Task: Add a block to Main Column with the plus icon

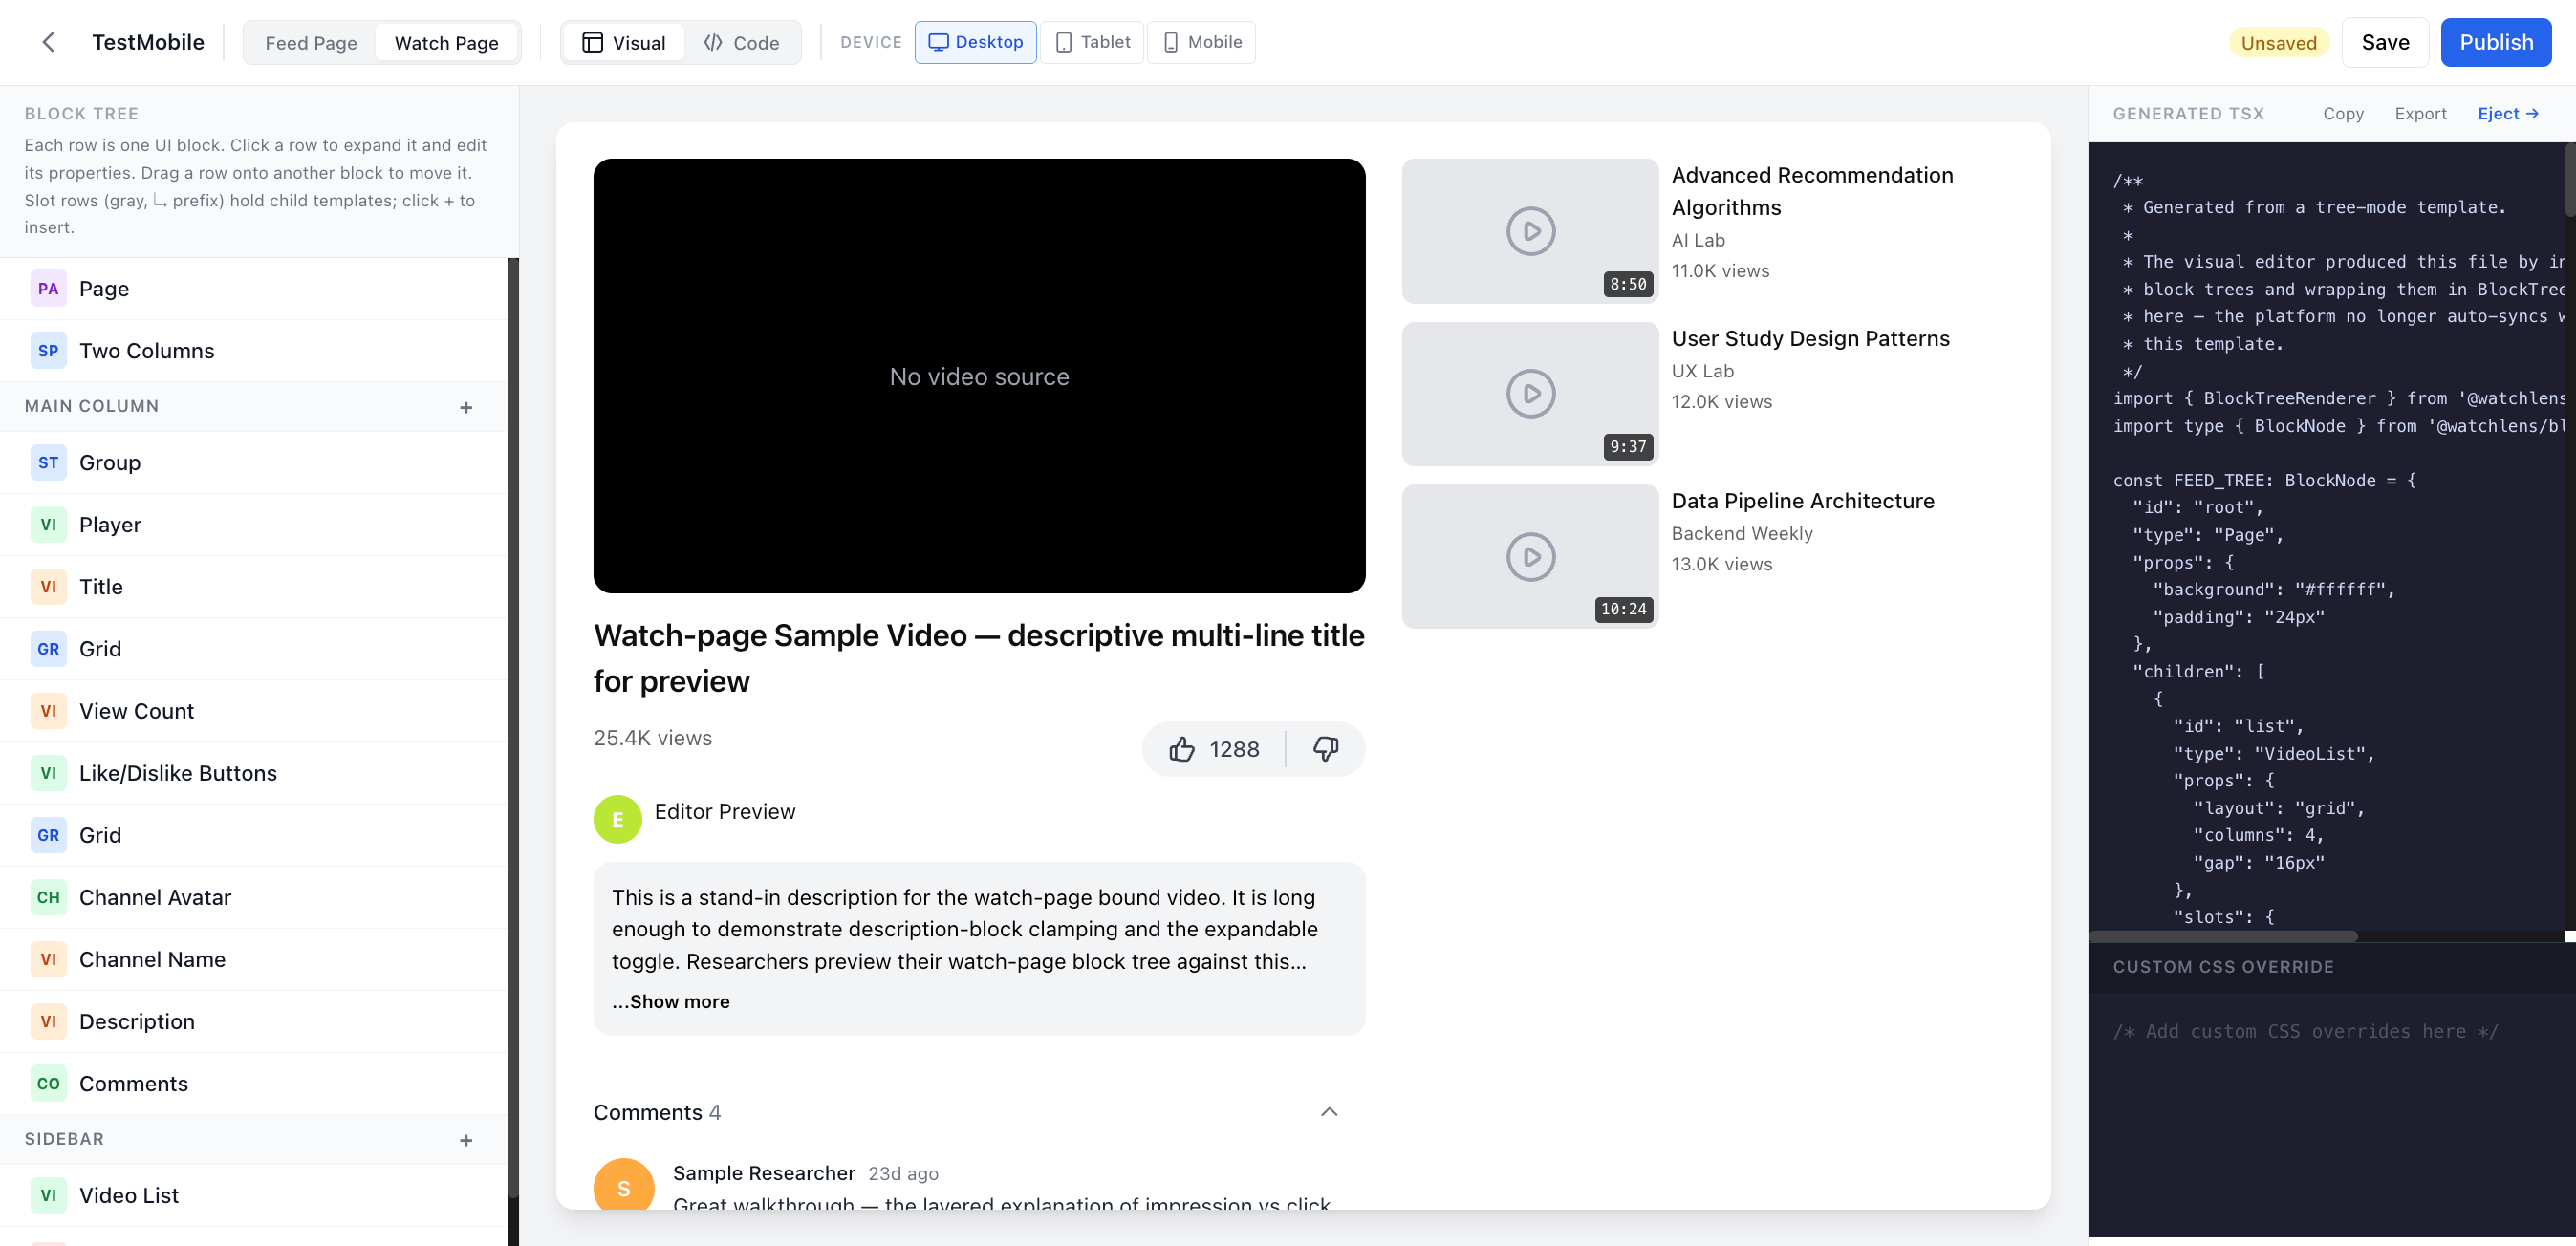Action: [466, 407]
